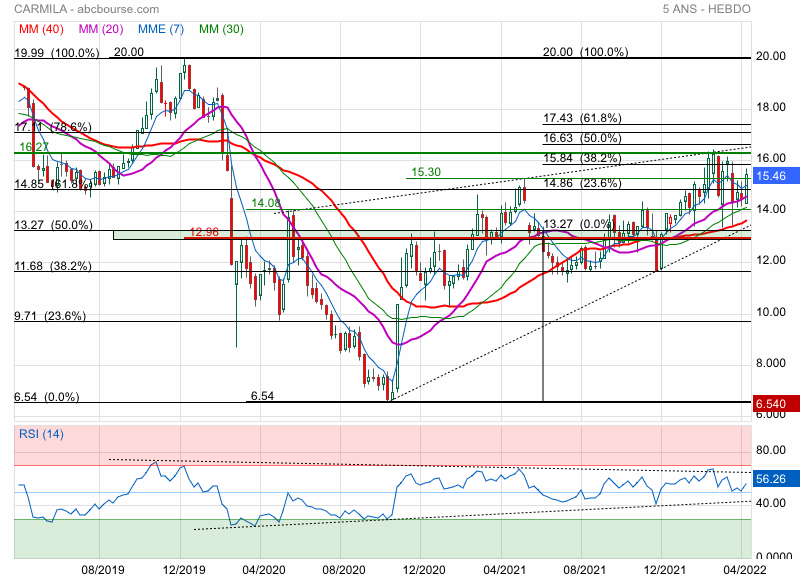Select the 12.00 price axis tick
This screenshot has width=800, height=580.
pos(770,260)
